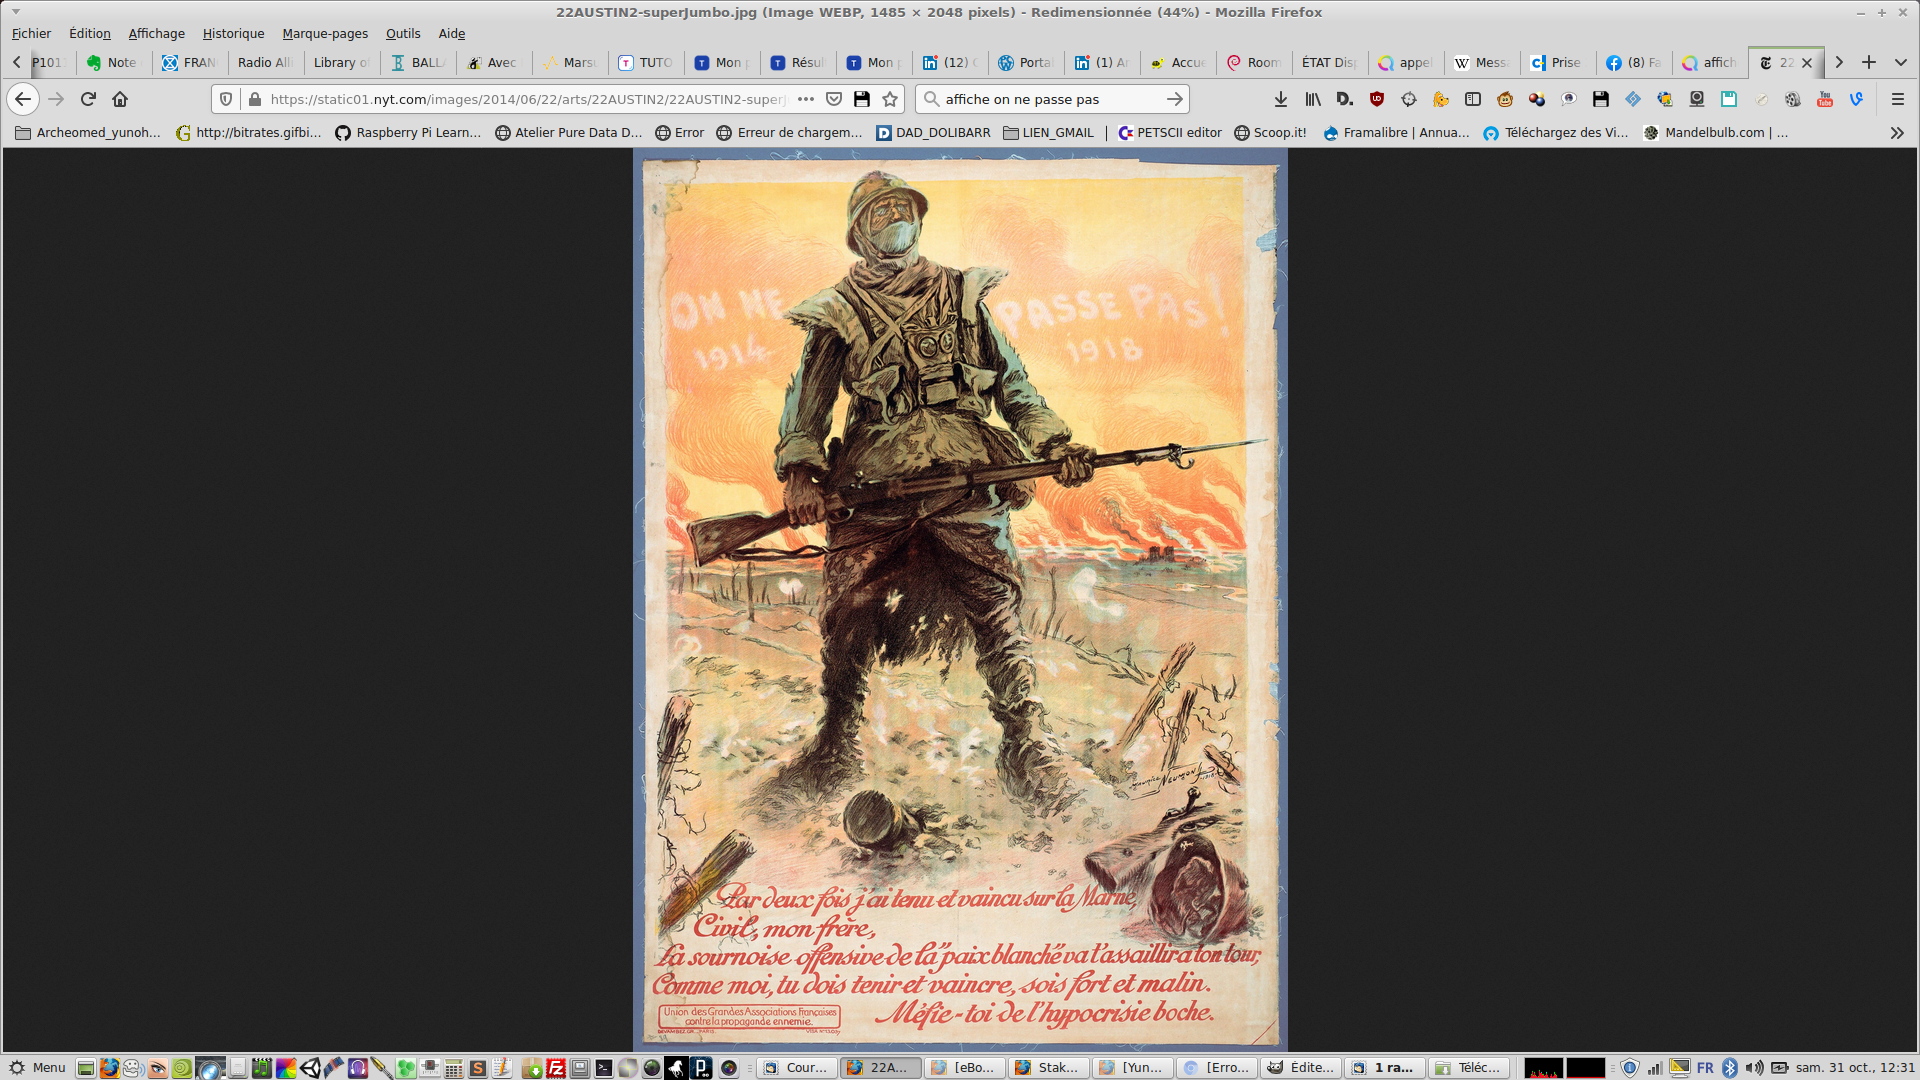Reload the page with the refresh icon
Image resolution: width=1920 pixels, height=1080 pixels.
[x=88, y=99]
